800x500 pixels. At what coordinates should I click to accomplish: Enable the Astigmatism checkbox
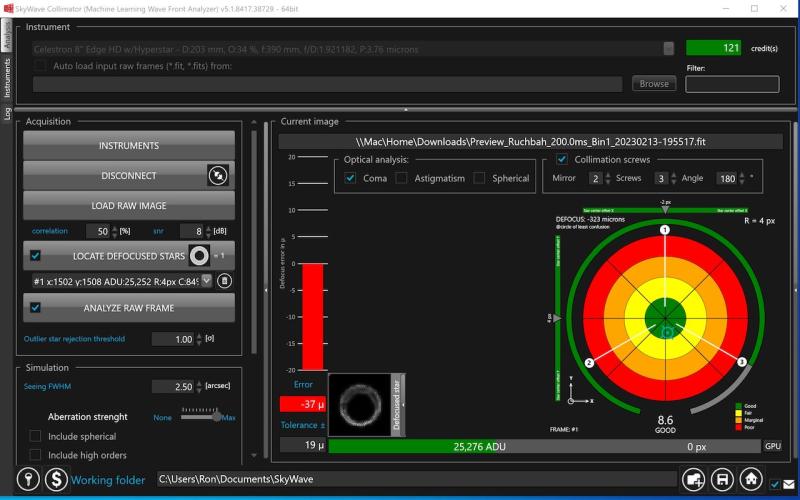point(402,178)
